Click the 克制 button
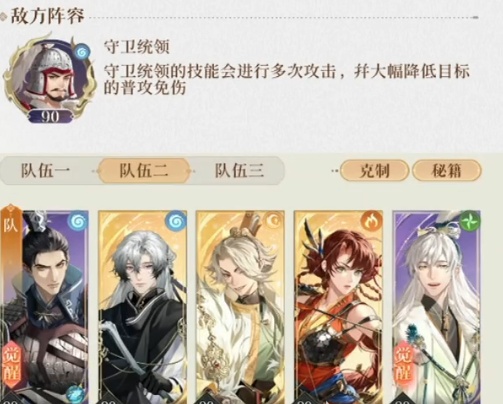 [x=375, y=171]
